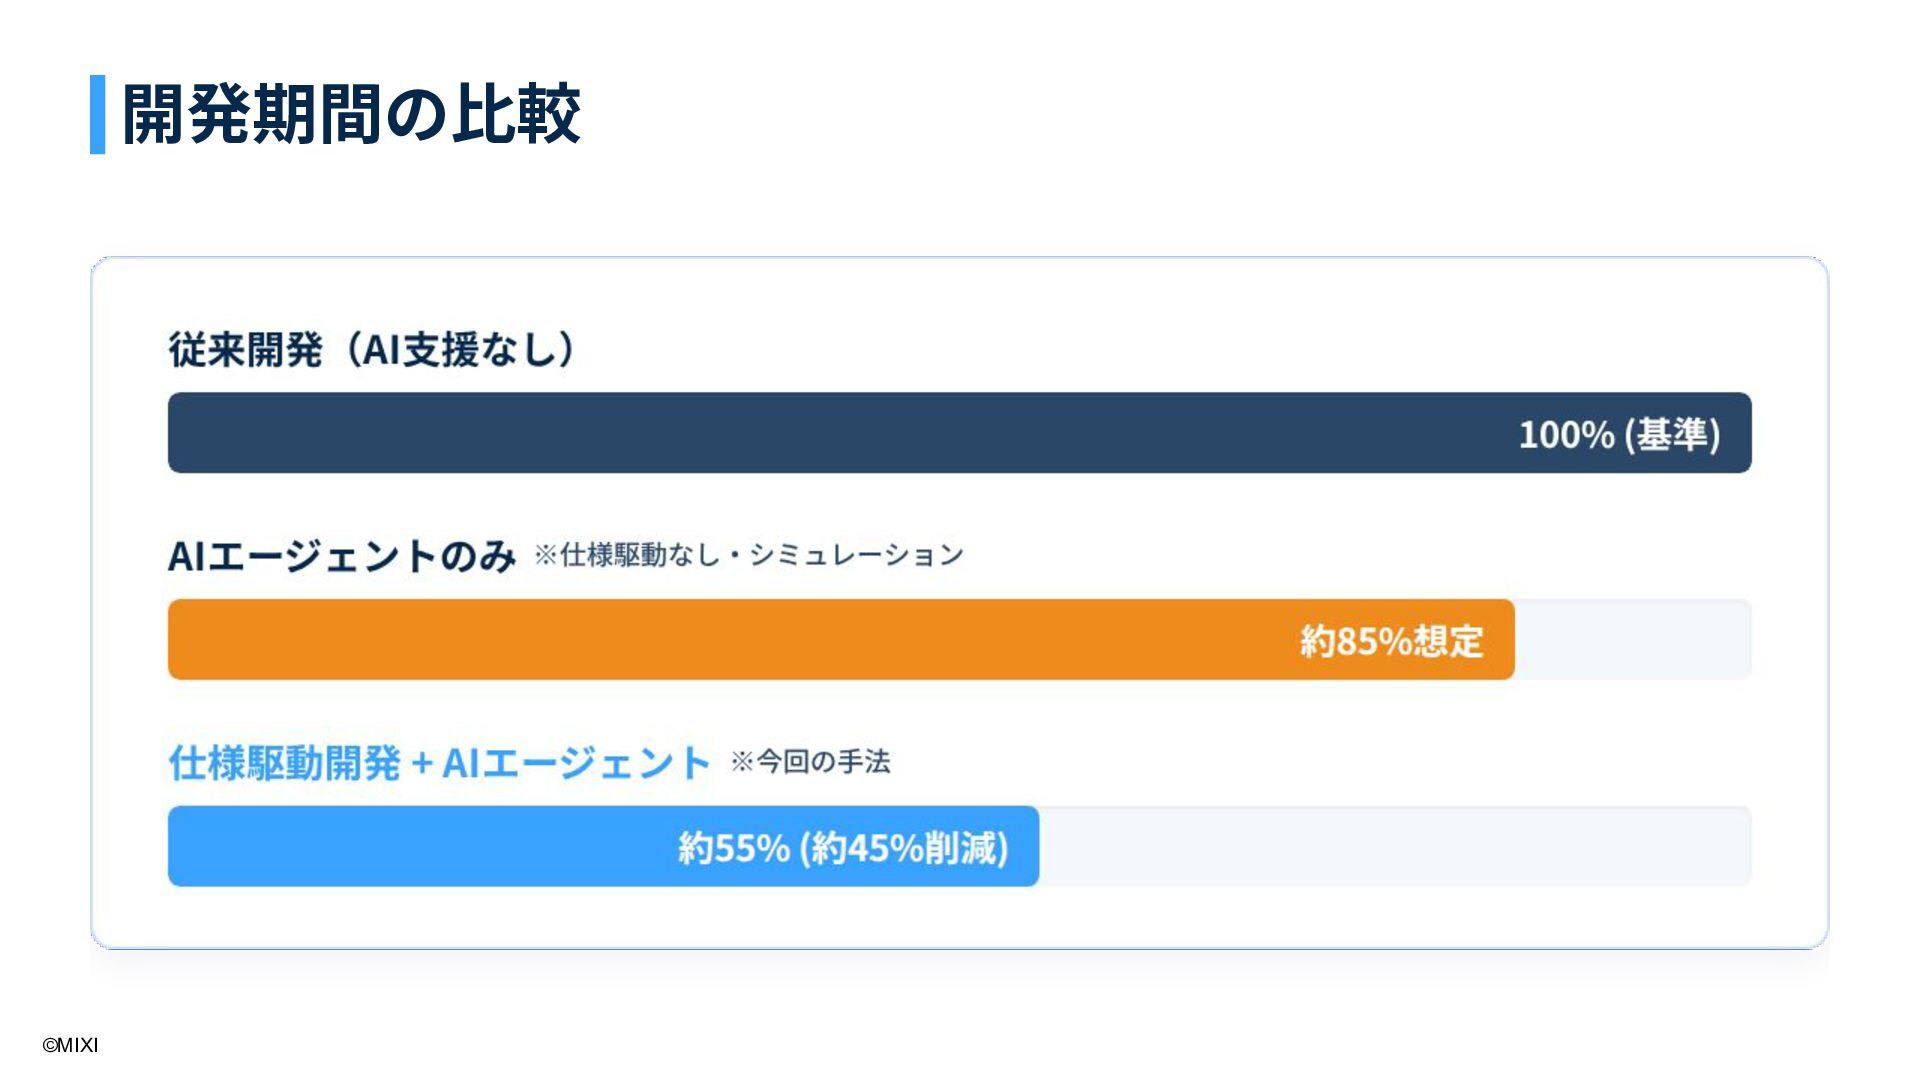This screenshot has height=1080, width=1920.
Task: Click the (基準) text in the navy bar
Action: click(1672, 434)
